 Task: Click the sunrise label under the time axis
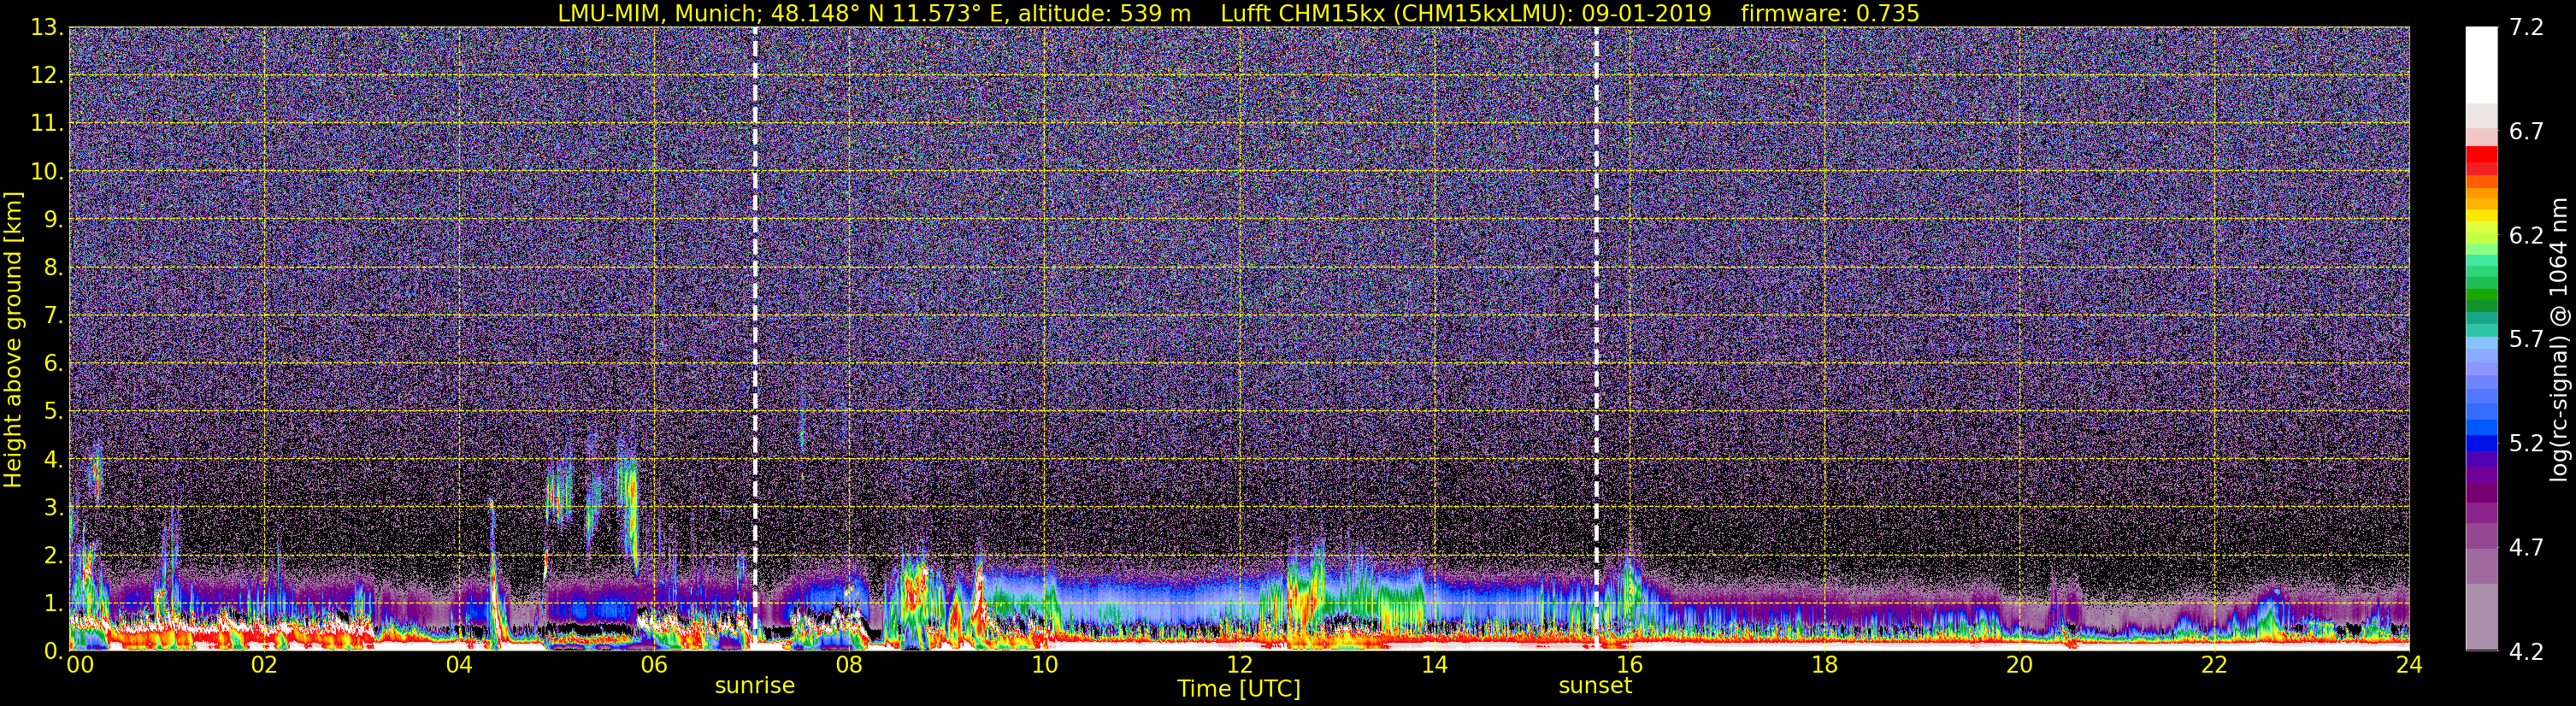(x=754, y=686)
